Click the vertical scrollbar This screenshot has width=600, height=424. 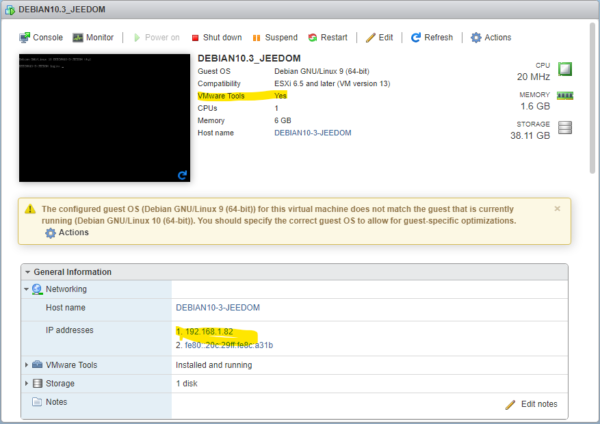(592, 99)
